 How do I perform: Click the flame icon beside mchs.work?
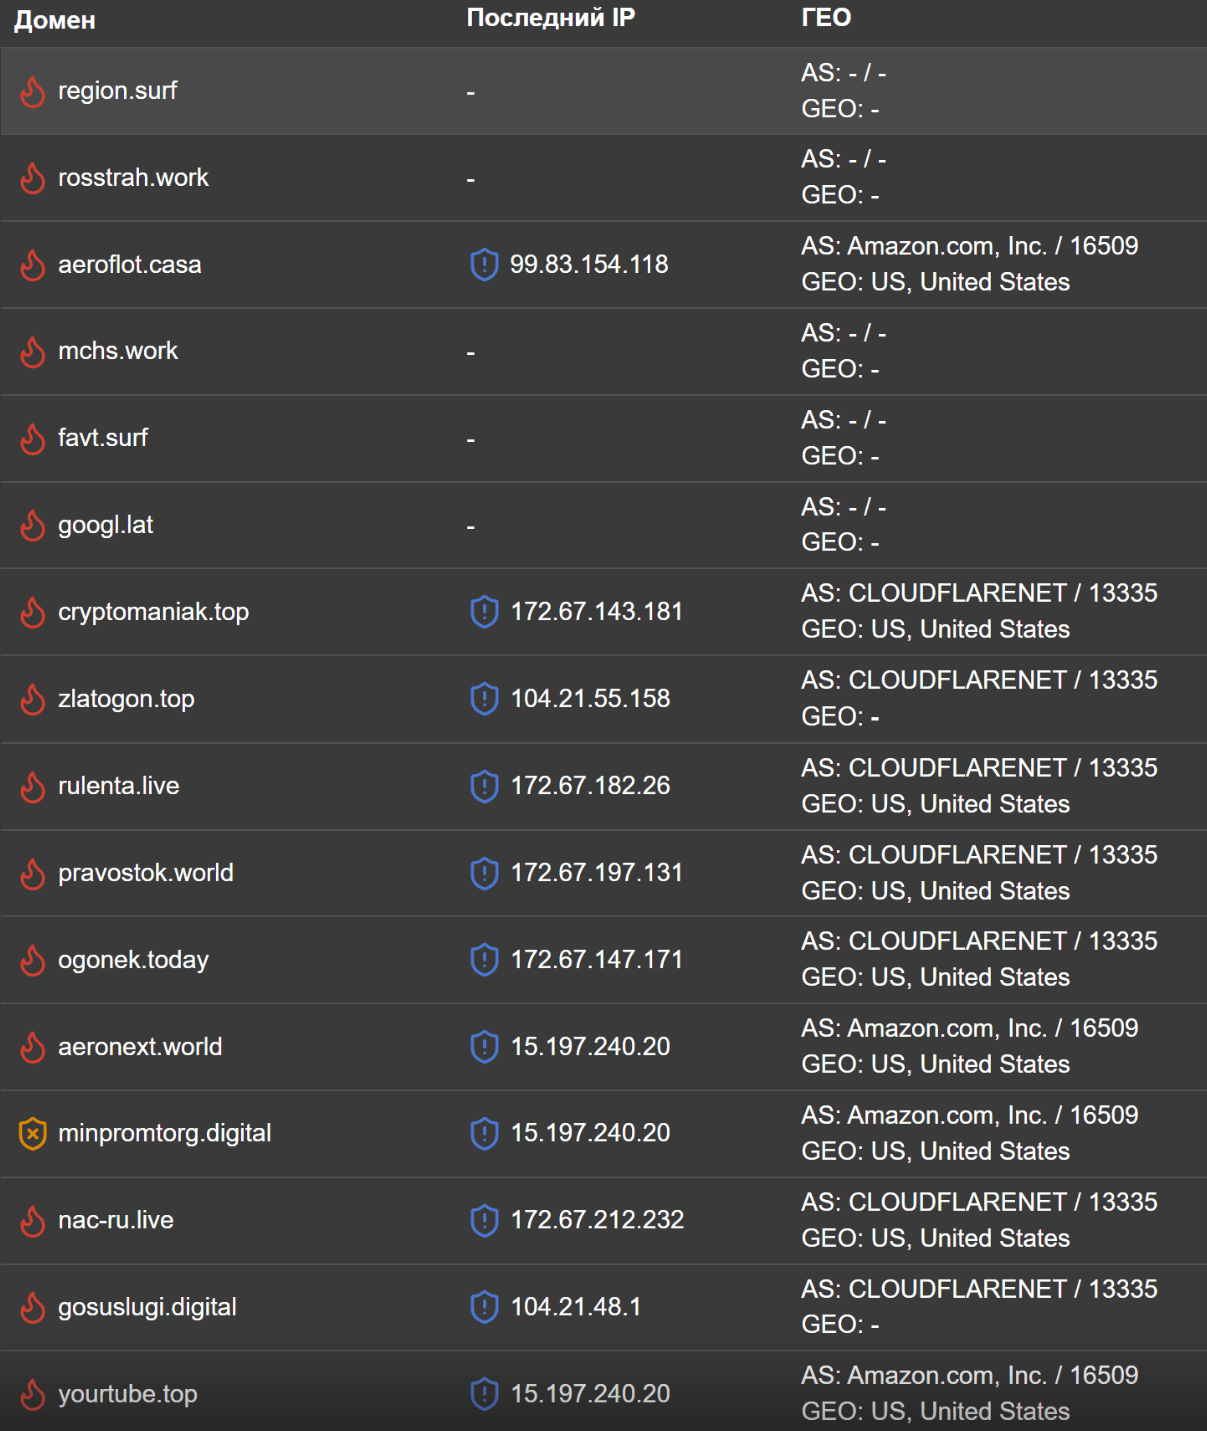pos(33,351)
